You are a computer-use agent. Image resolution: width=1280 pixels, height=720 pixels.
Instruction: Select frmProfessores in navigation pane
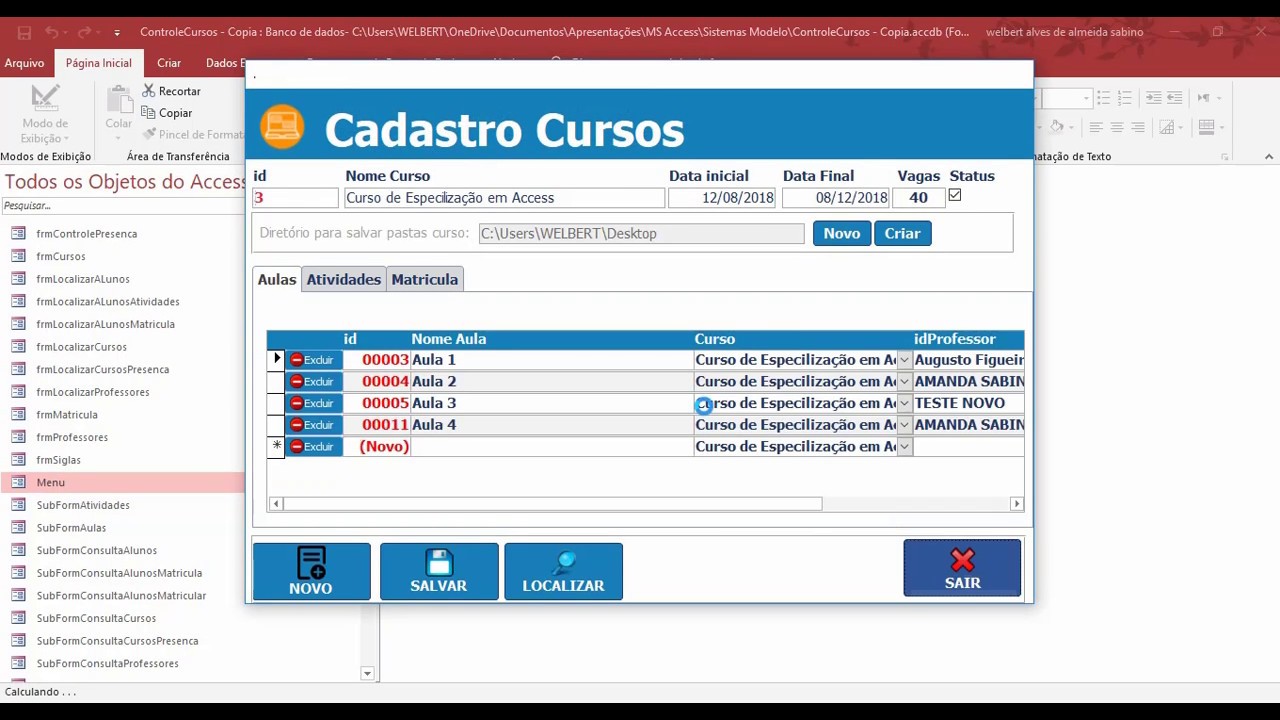[72, 438]
